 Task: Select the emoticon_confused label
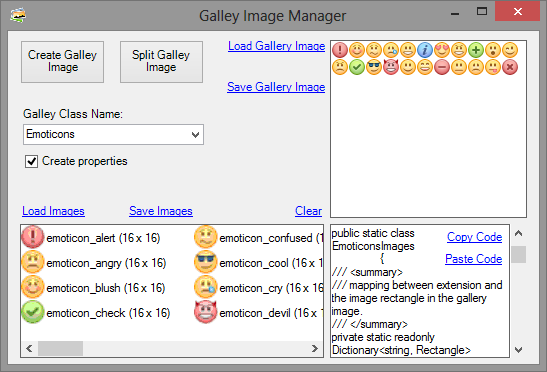point(271,238)
